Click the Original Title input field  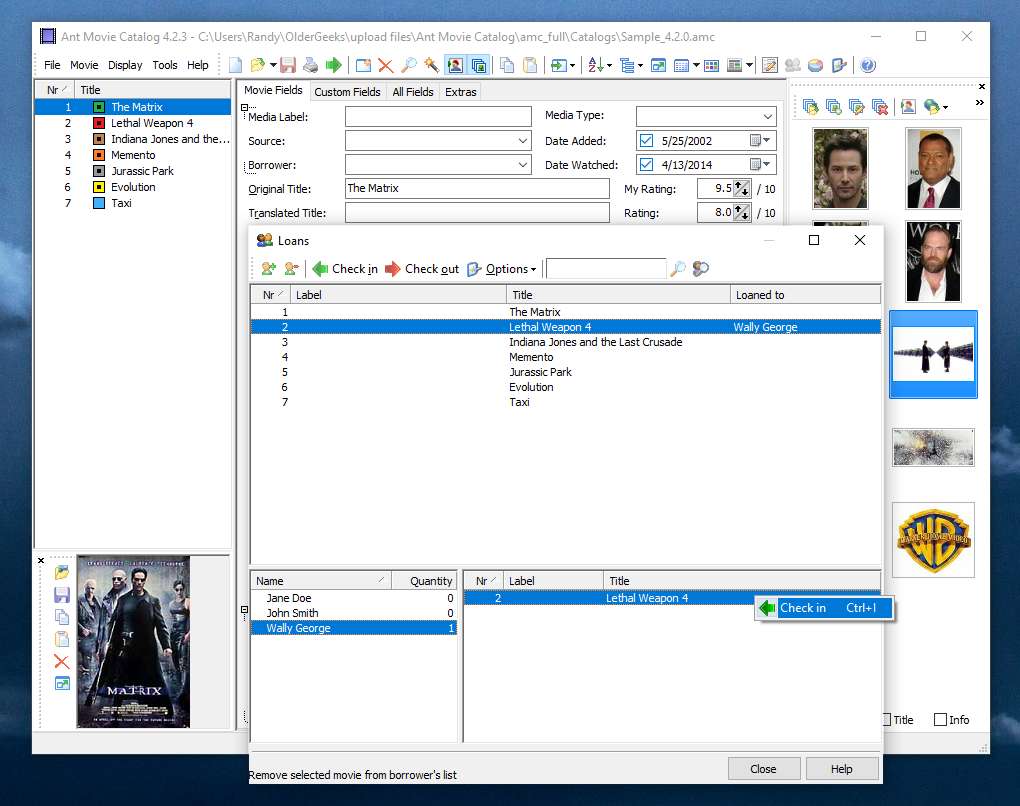click(477, 189)
